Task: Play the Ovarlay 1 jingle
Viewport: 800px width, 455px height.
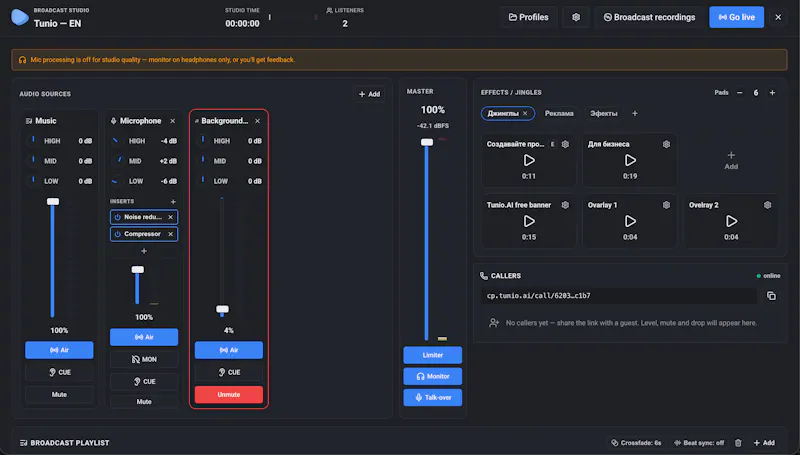Action: point(630,221)
